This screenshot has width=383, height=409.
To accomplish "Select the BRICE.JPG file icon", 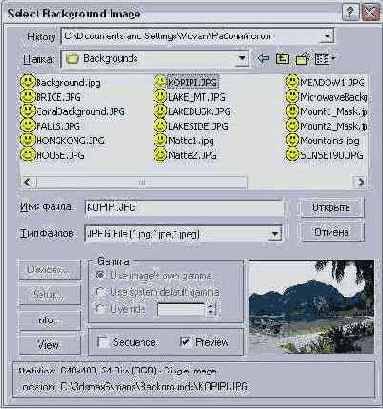I will point(28,97).
